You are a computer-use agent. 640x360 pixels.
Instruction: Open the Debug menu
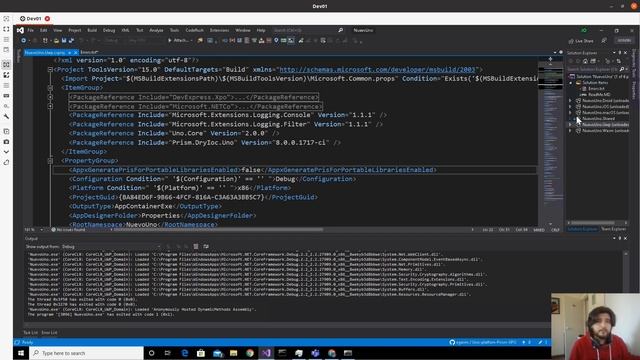(x=109, y=30)
